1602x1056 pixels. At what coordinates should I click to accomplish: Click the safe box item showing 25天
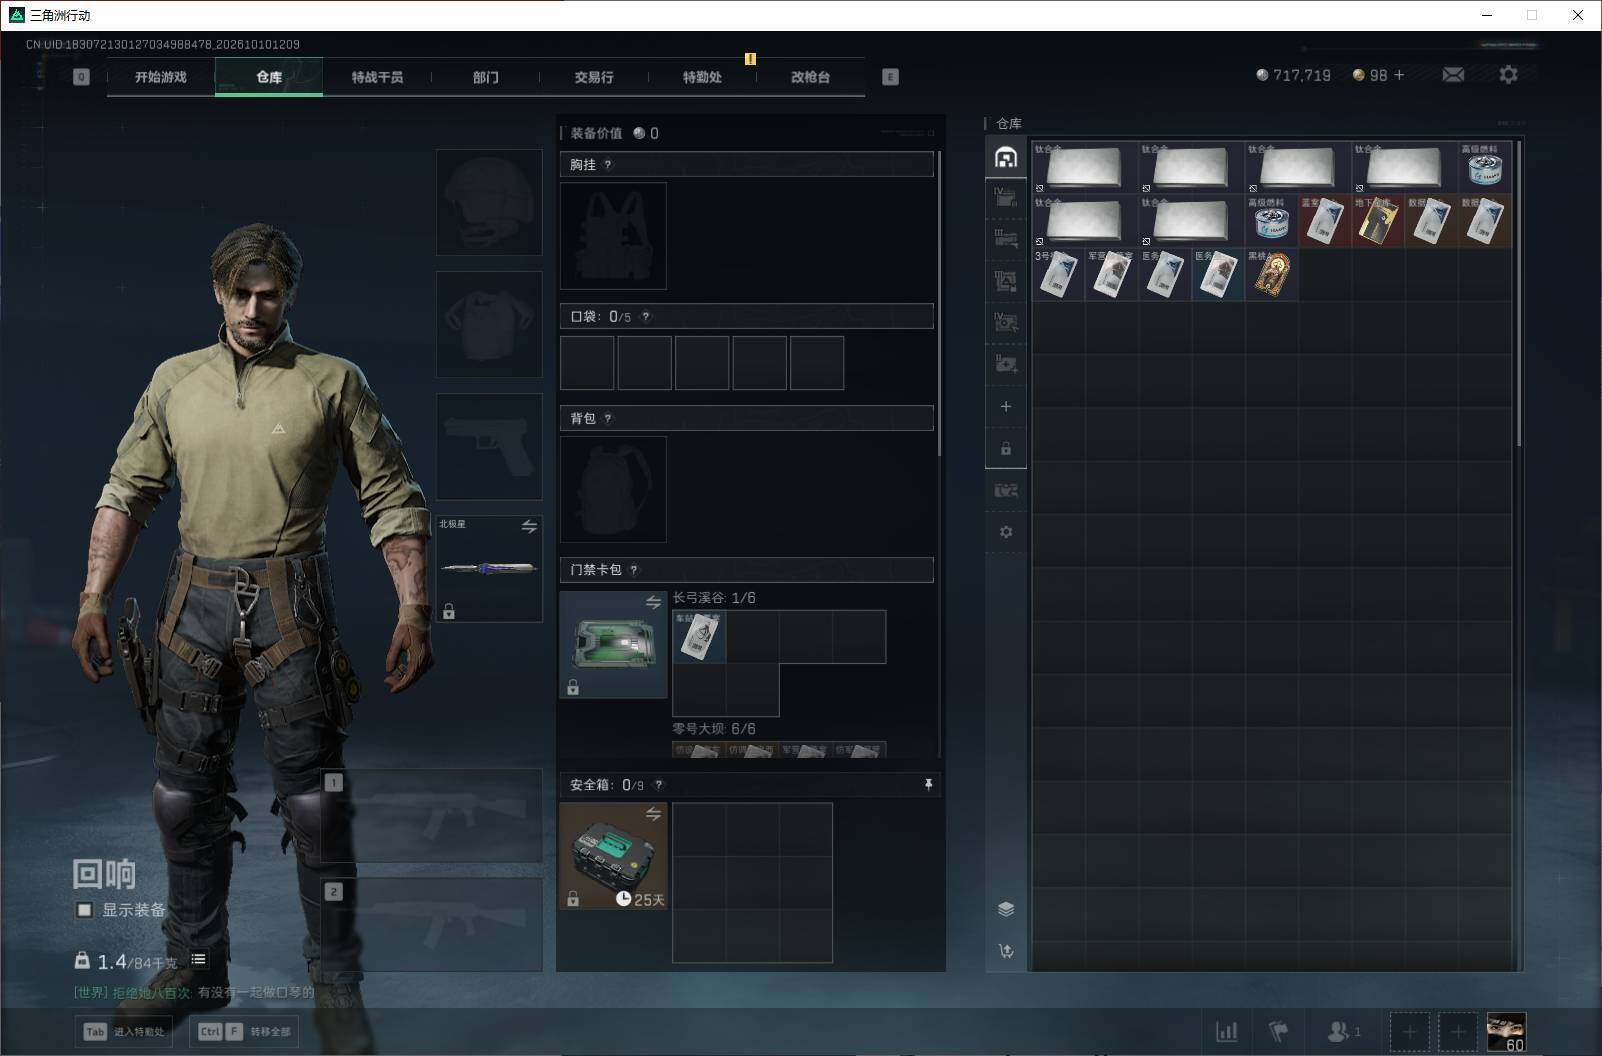613,856
